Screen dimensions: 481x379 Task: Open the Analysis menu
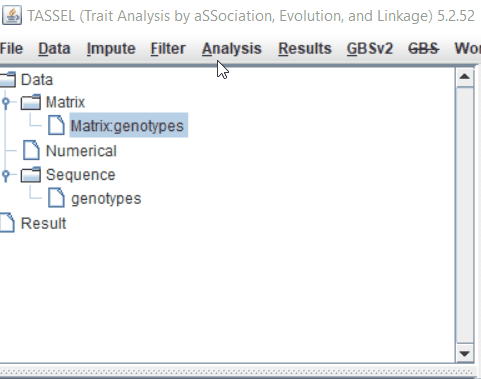[232, 49]
